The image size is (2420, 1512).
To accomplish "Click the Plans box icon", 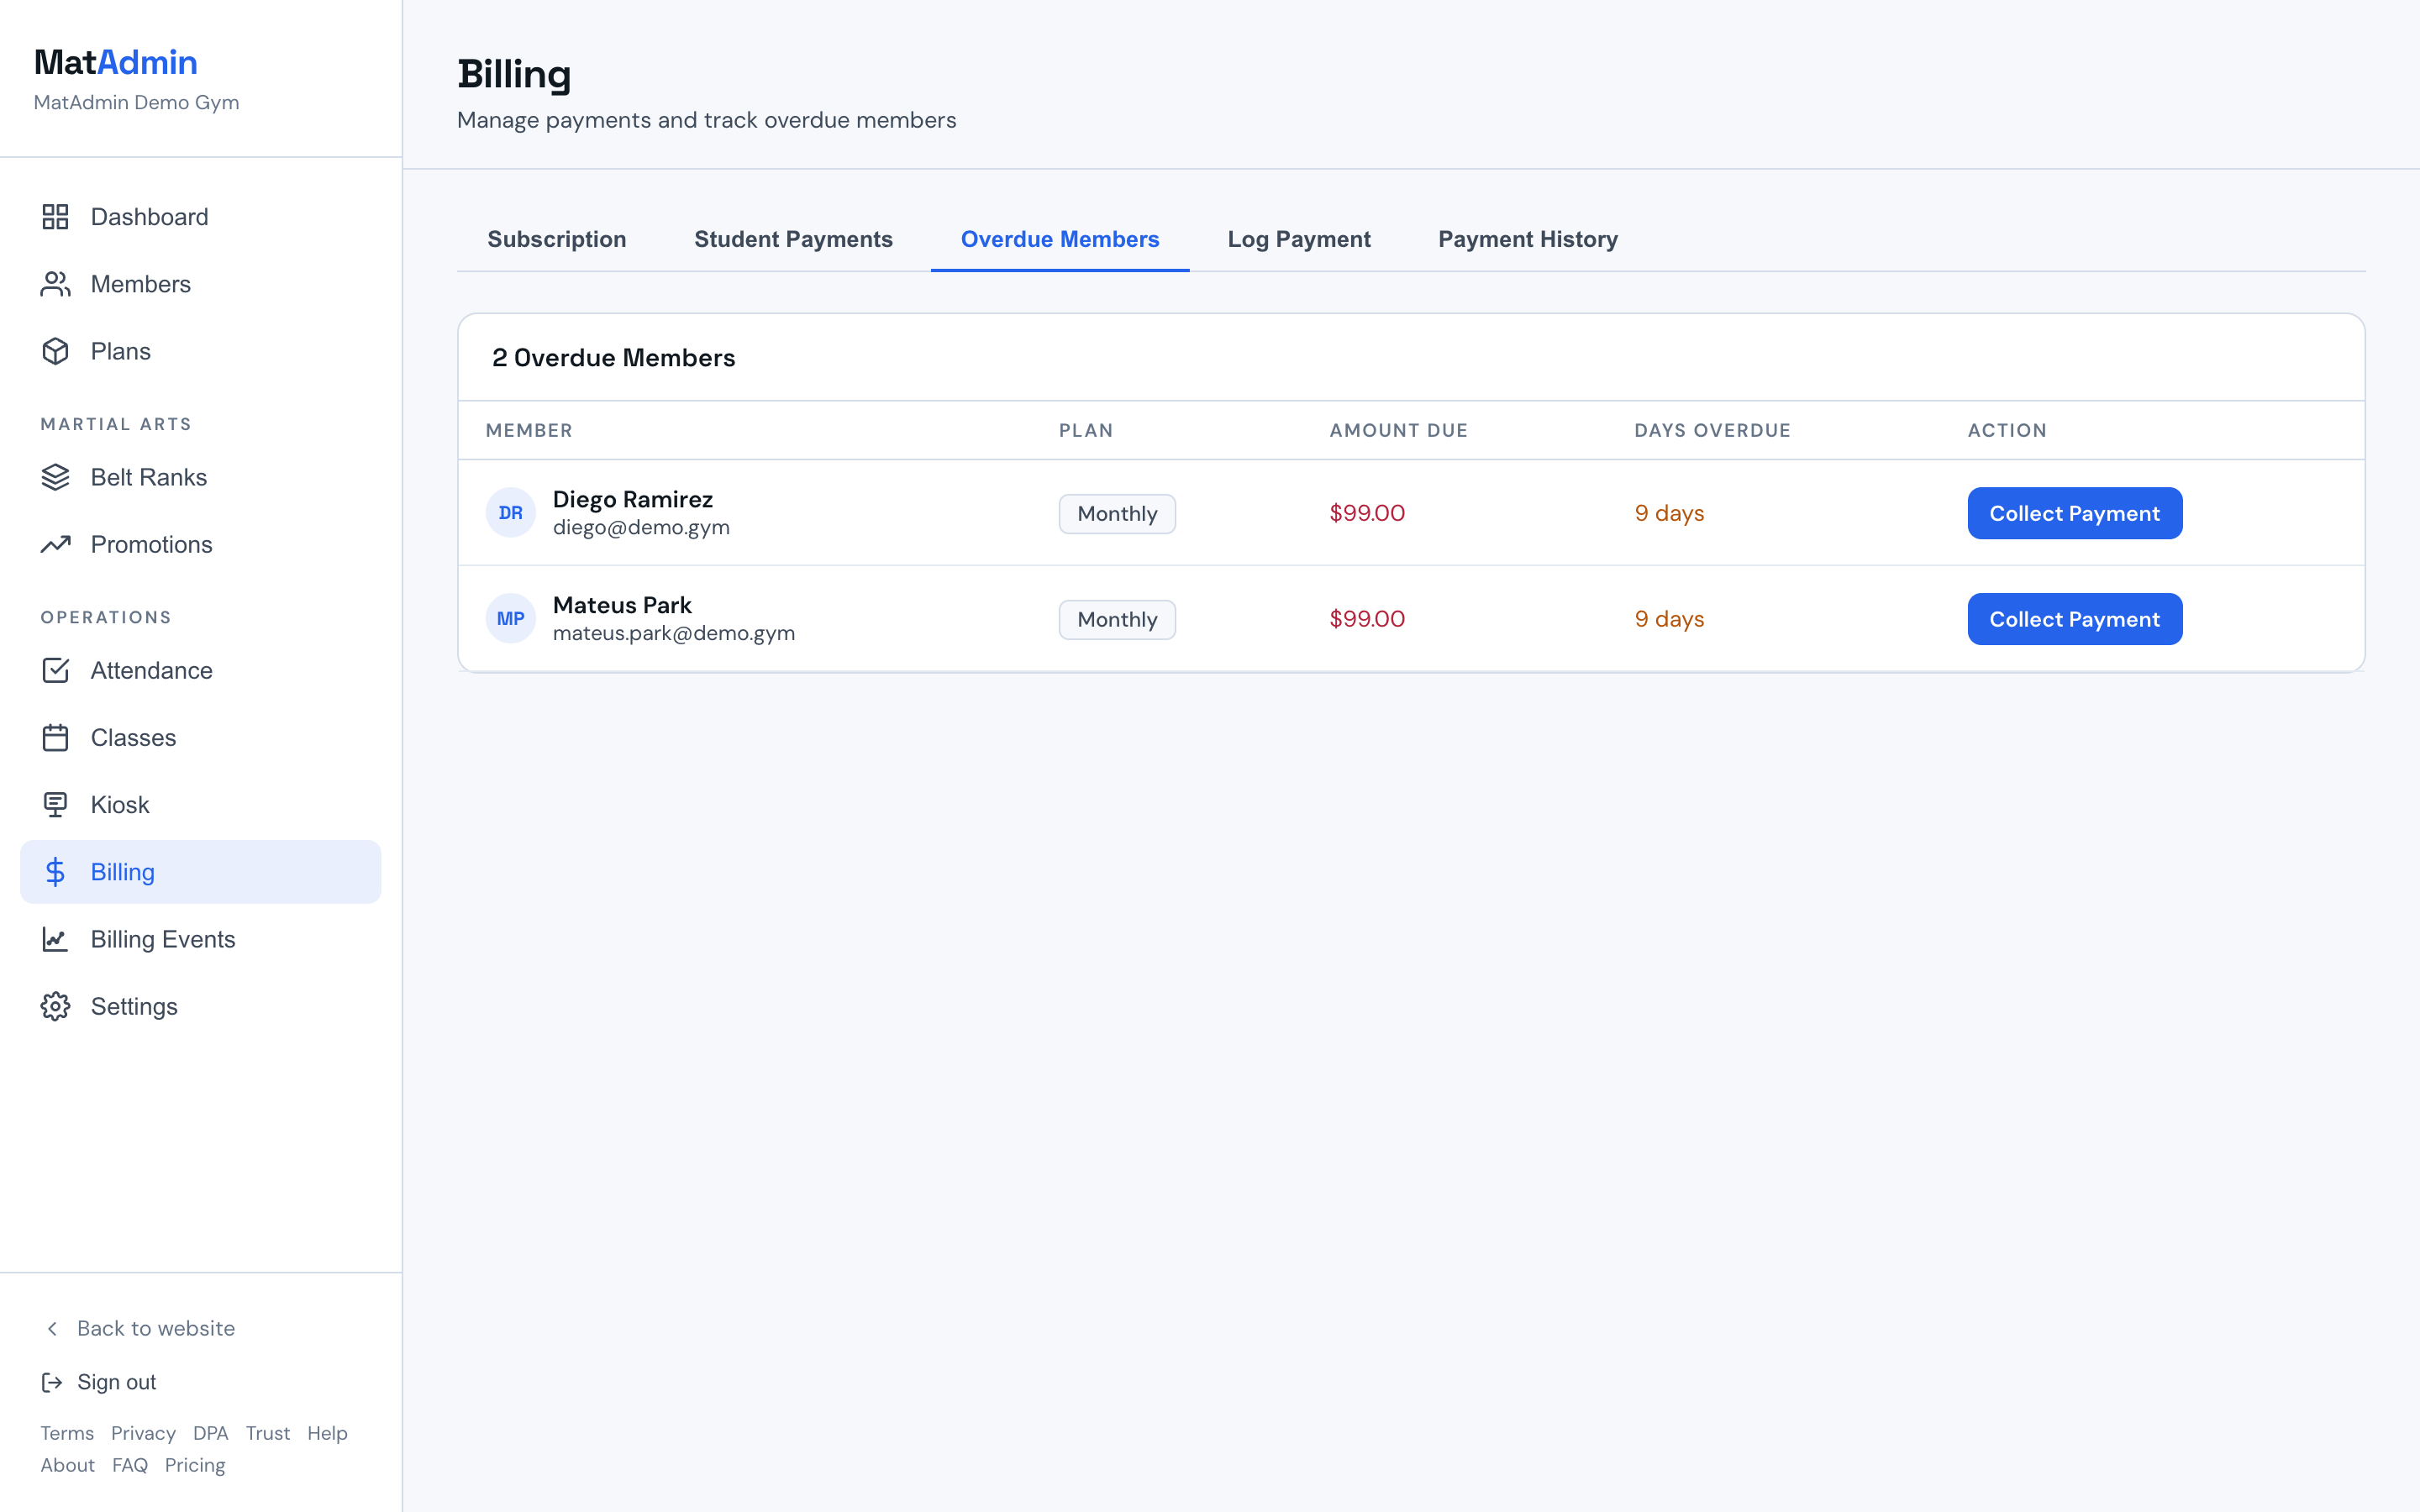I will click(55, 351).
